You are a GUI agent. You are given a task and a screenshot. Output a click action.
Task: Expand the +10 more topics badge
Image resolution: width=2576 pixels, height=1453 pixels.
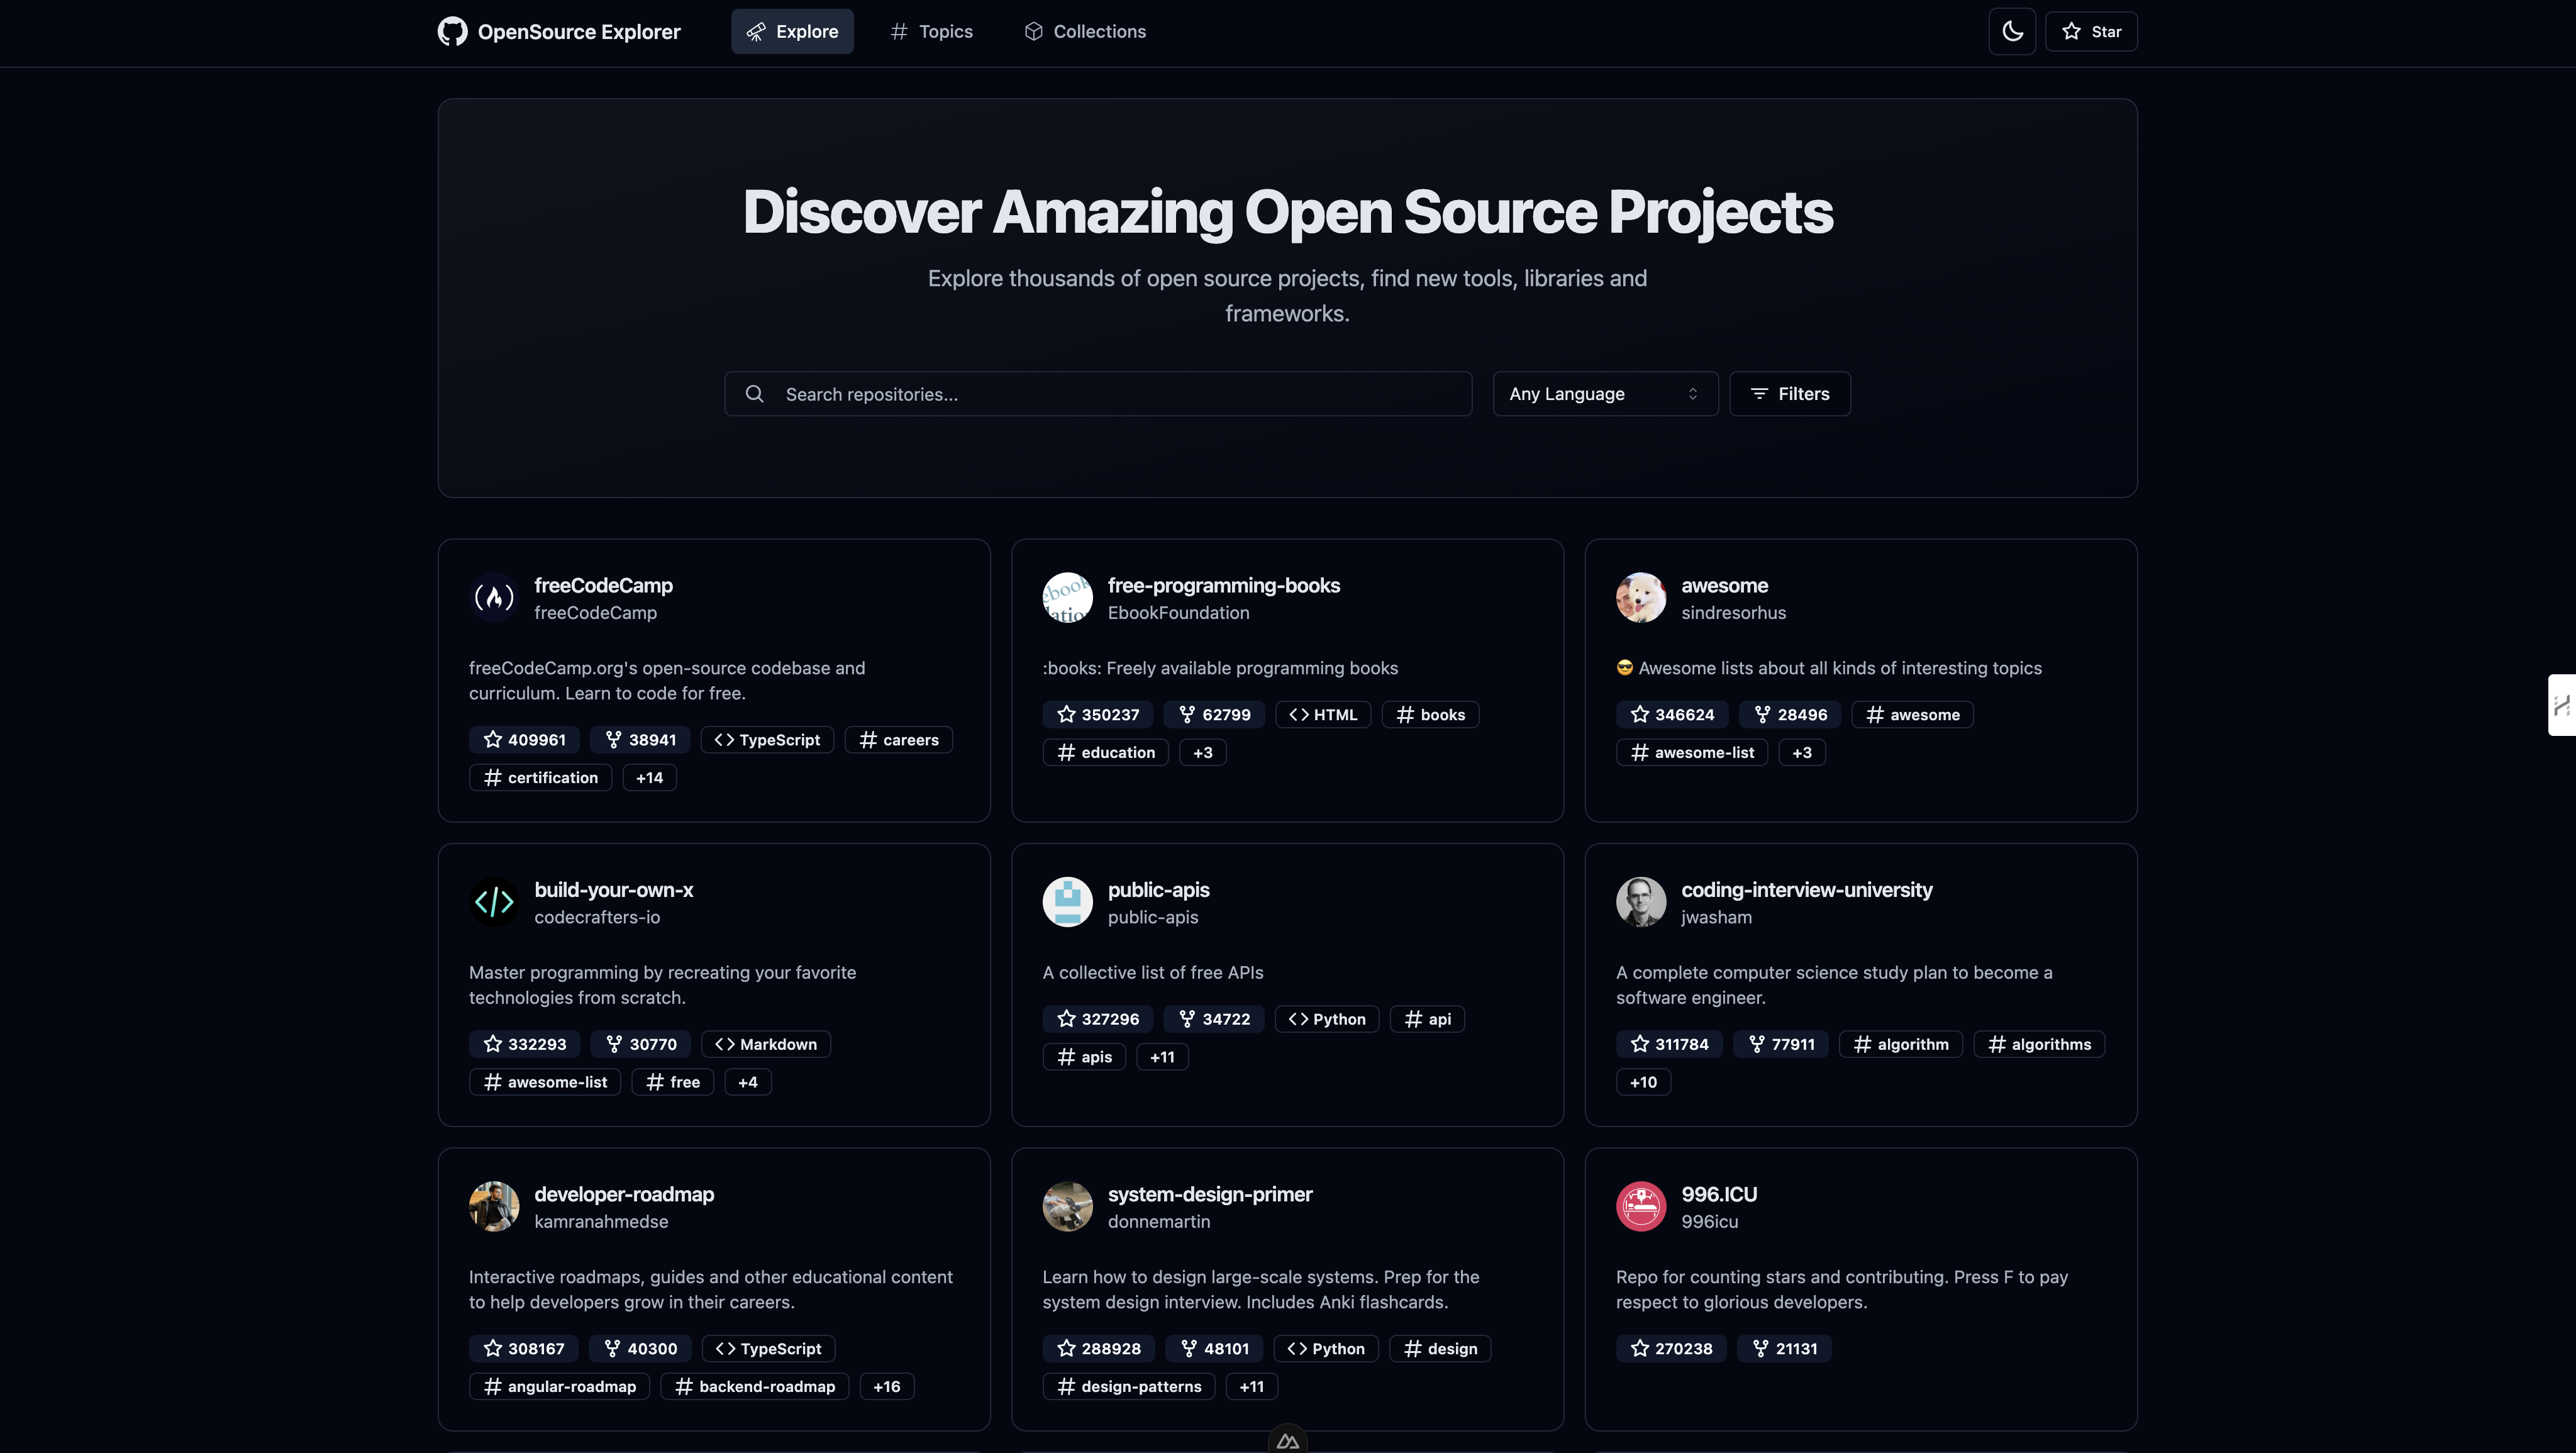pyautogui.click(x=1643, y=1082)
